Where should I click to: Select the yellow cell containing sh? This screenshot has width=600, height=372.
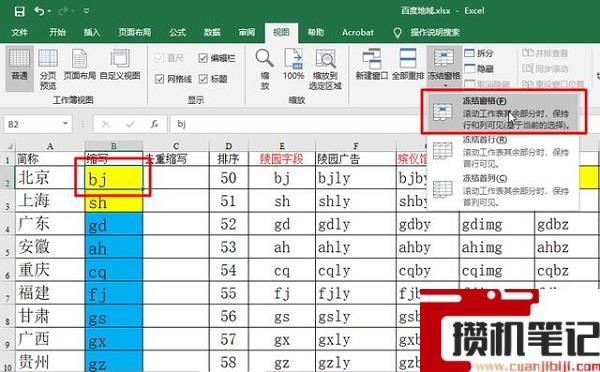pos(114,201)
